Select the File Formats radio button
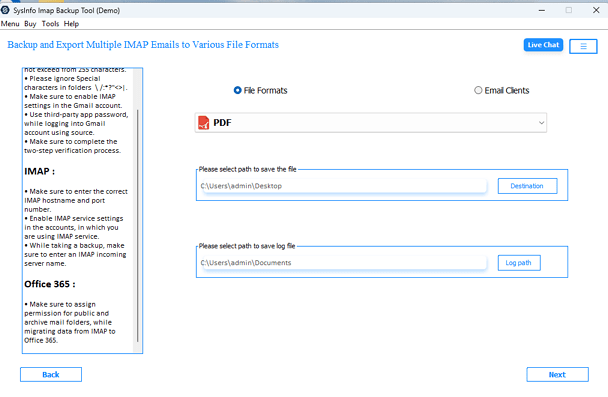The height and width of the screenshot is (397, 608). (x=237, y=90)
